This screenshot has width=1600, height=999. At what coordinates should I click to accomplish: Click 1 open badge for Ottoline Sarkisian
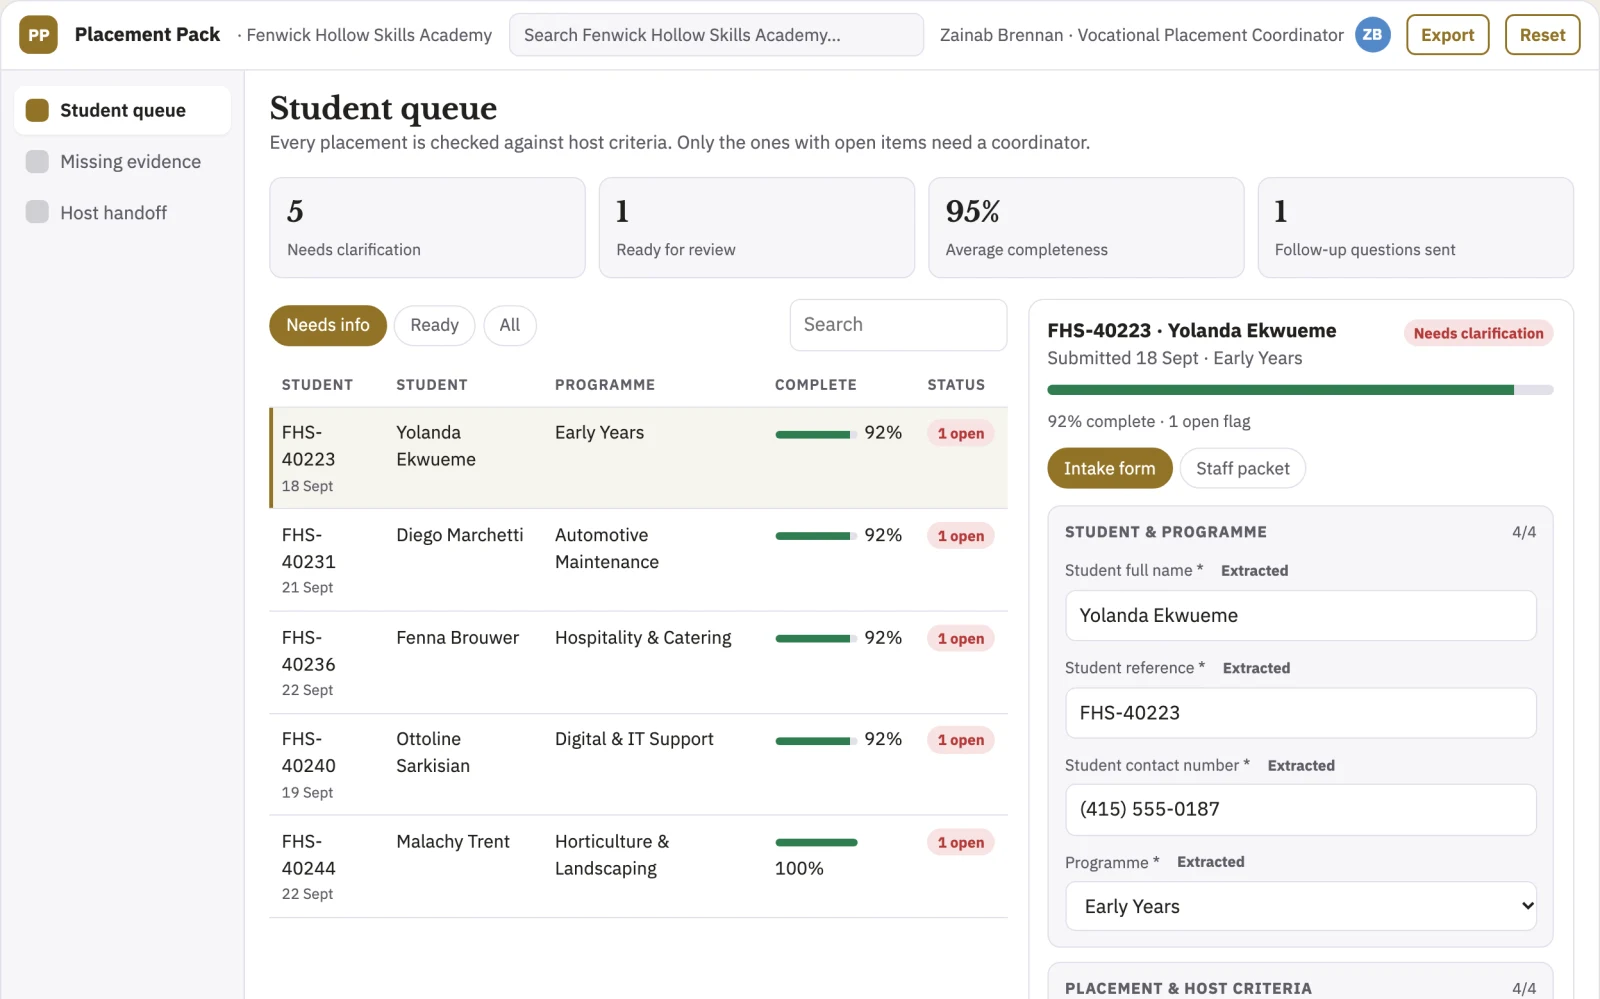pyautogui.click(x=960, y=740)
